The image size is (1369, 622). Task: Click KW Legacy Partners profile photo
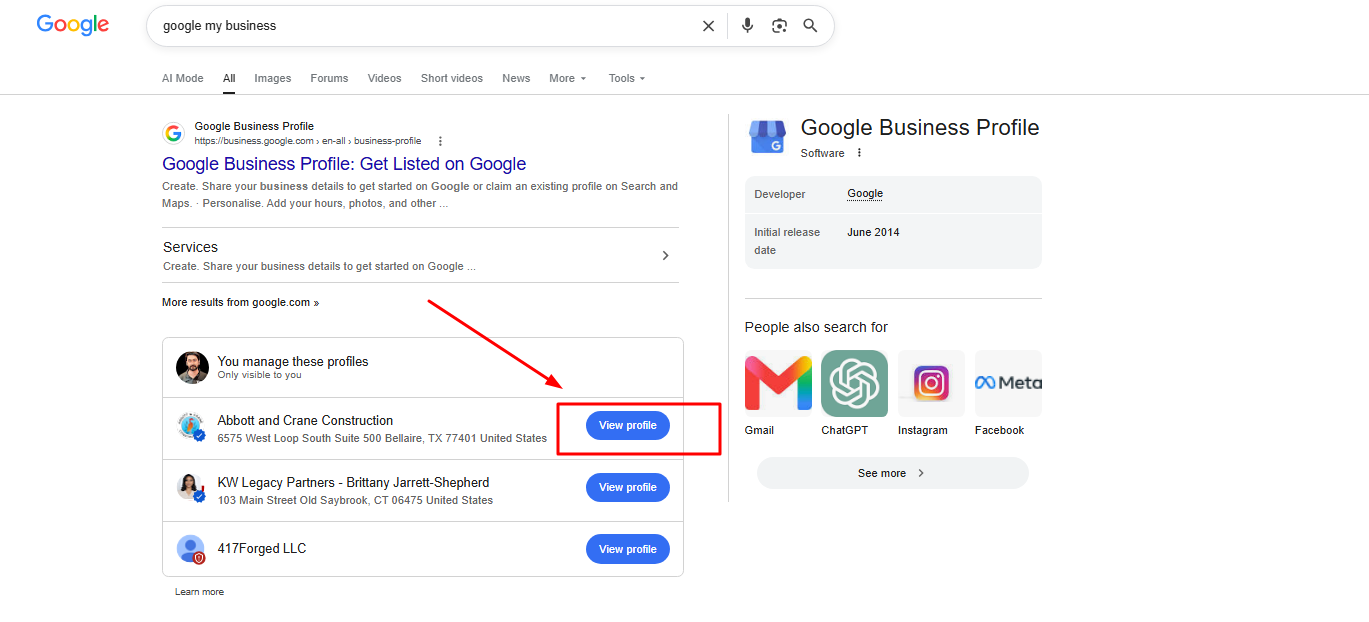point(191,488)
